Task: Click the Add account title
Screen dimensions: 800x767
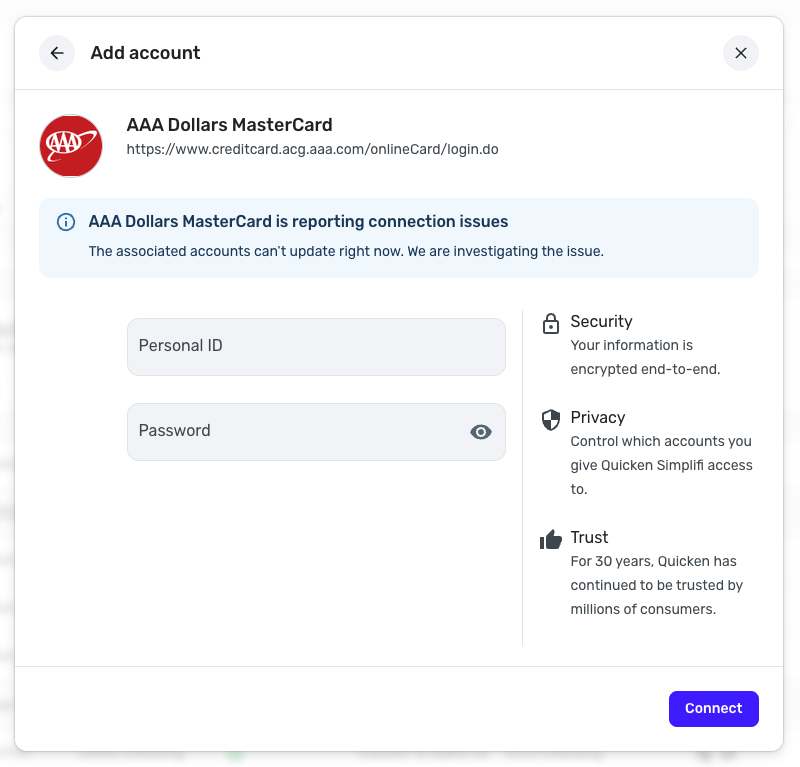Action: tap(145, 53)
